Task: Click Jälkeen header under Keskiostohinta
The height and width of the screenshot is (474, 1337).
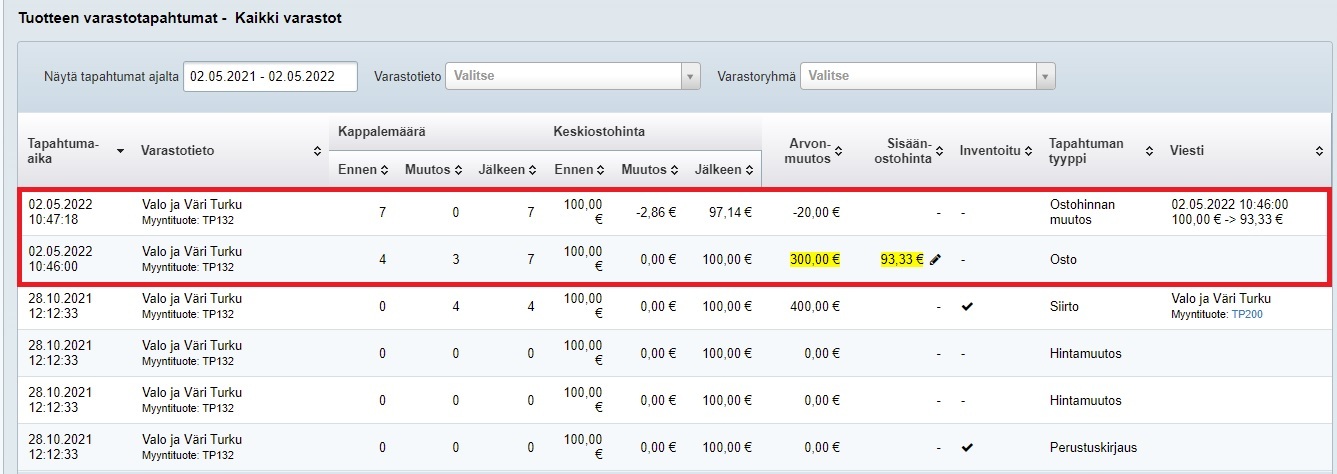Action: coord(723,170)
